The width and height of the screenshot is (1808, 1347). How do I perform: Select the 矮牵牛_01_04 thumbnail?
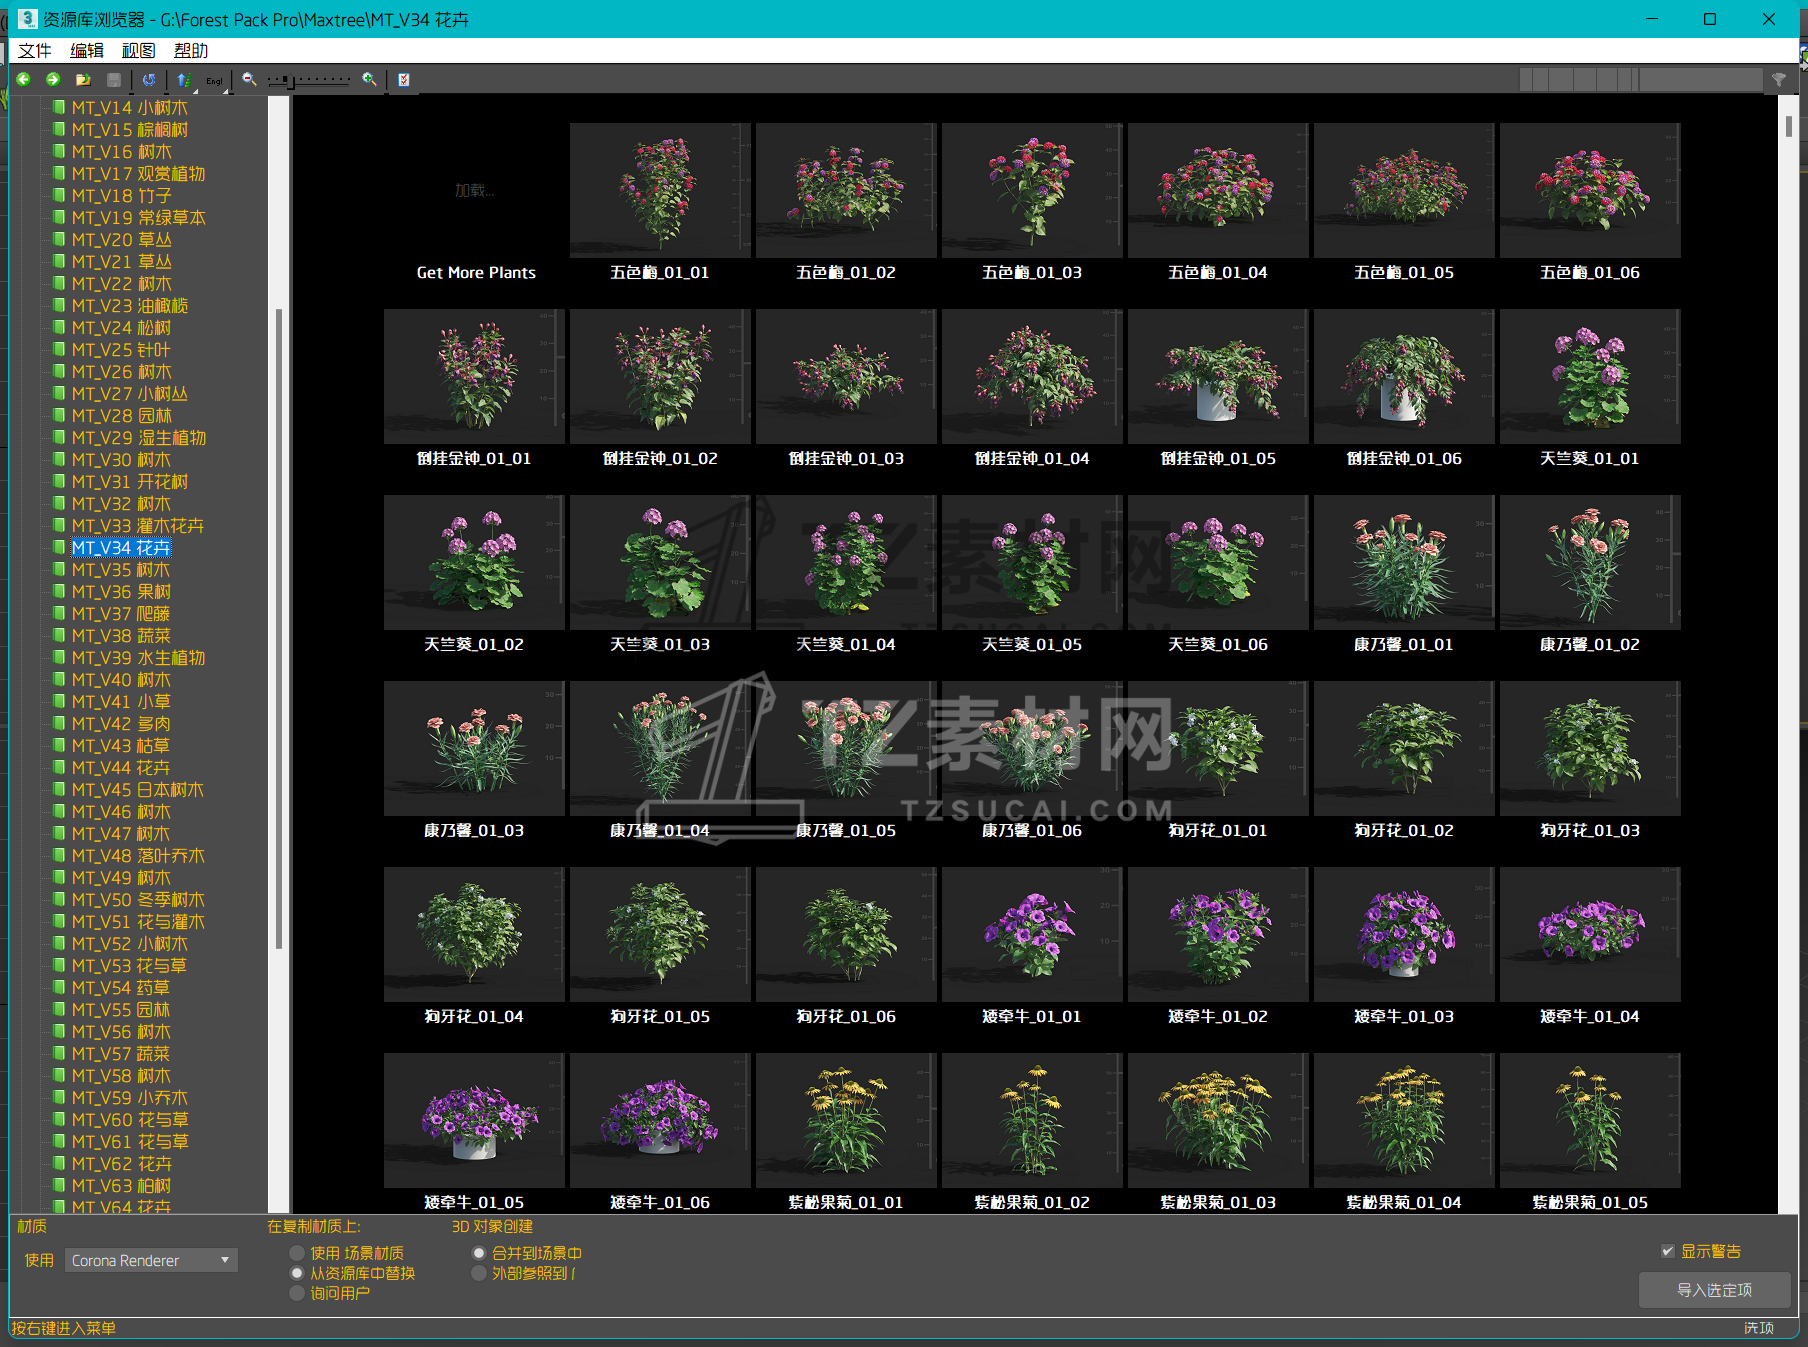coord(1590,934)
